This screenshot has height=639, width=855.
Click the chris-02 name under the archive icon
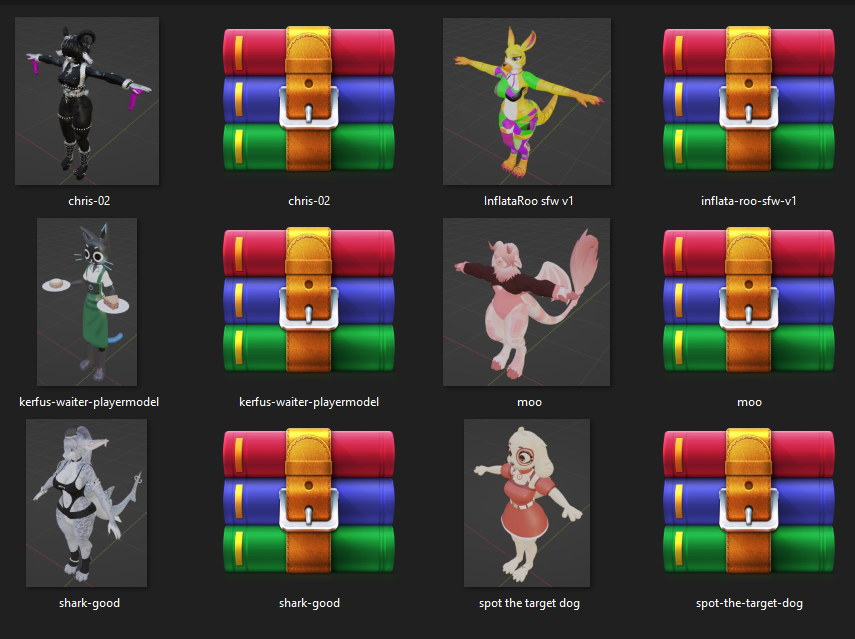(309, 201)
